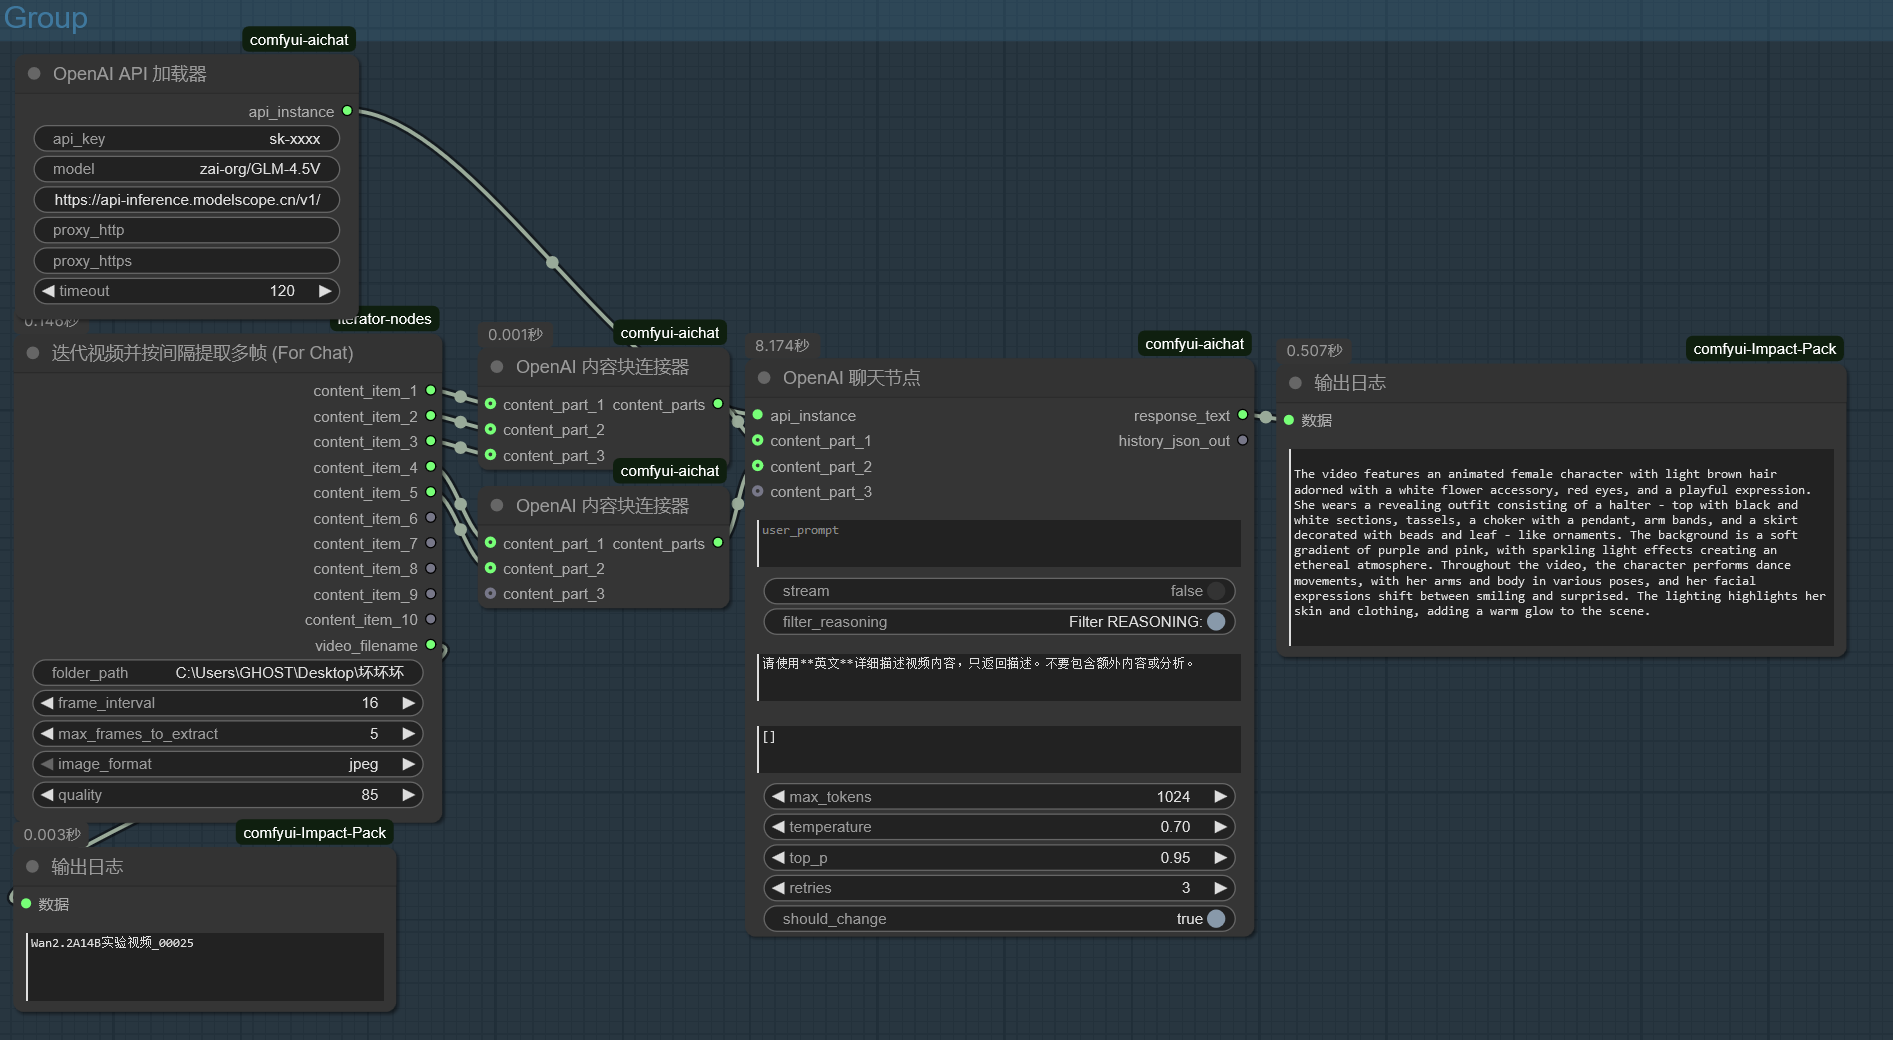Open next image_format option with right arrow
1893x1040 pixels.
(409, 764)
